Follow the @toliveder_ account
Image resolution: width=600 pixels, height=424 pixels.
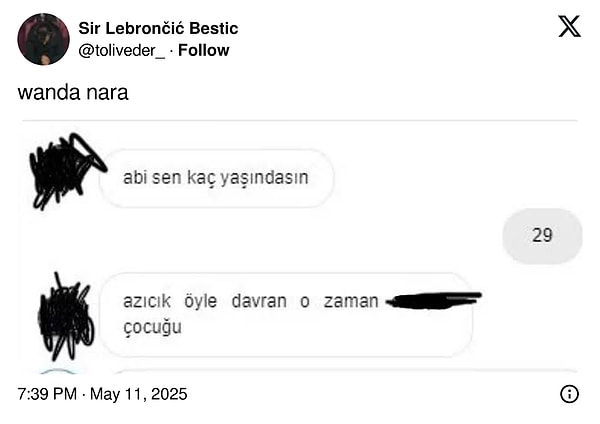pyautogui.click(x=203, y=50)
